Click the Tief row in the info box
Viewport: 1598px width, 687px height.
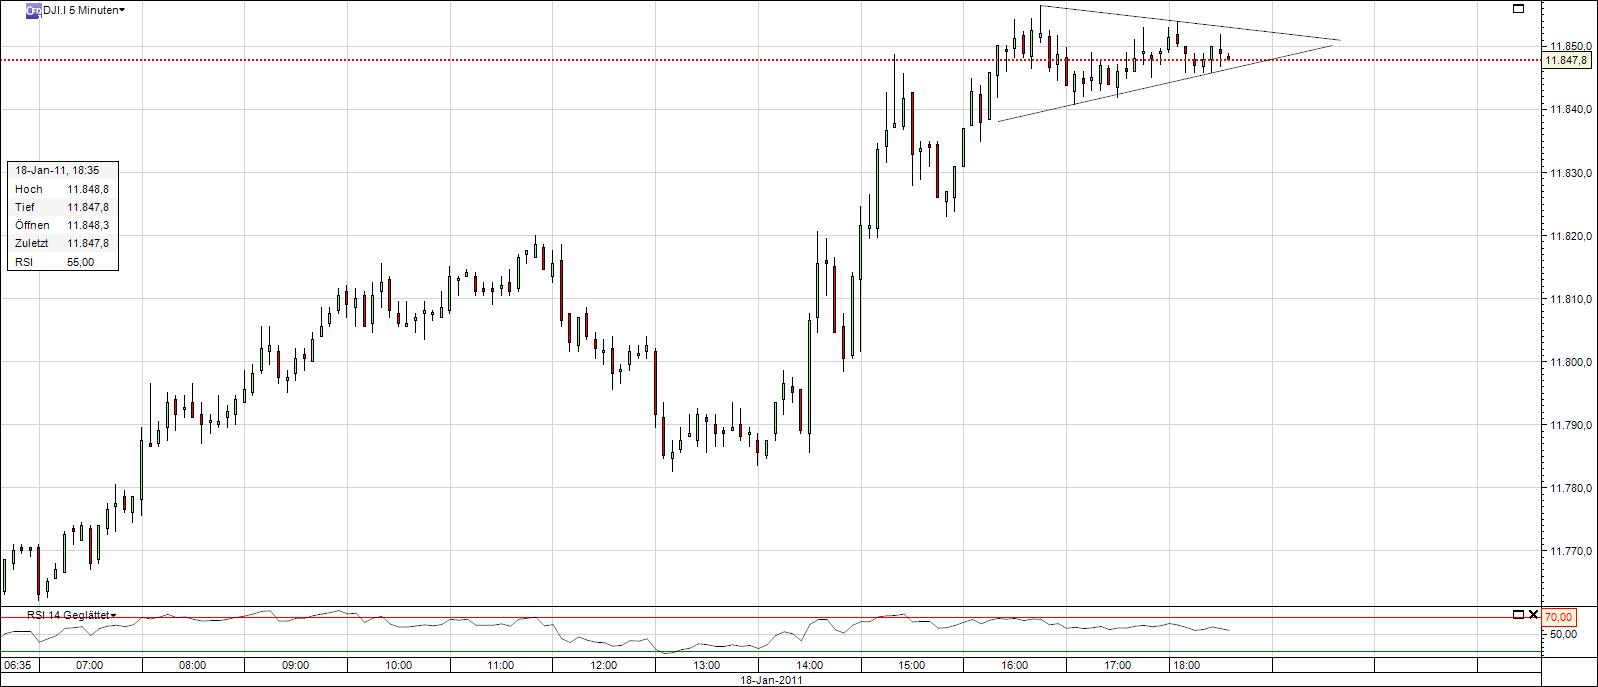tap(62, 207)
